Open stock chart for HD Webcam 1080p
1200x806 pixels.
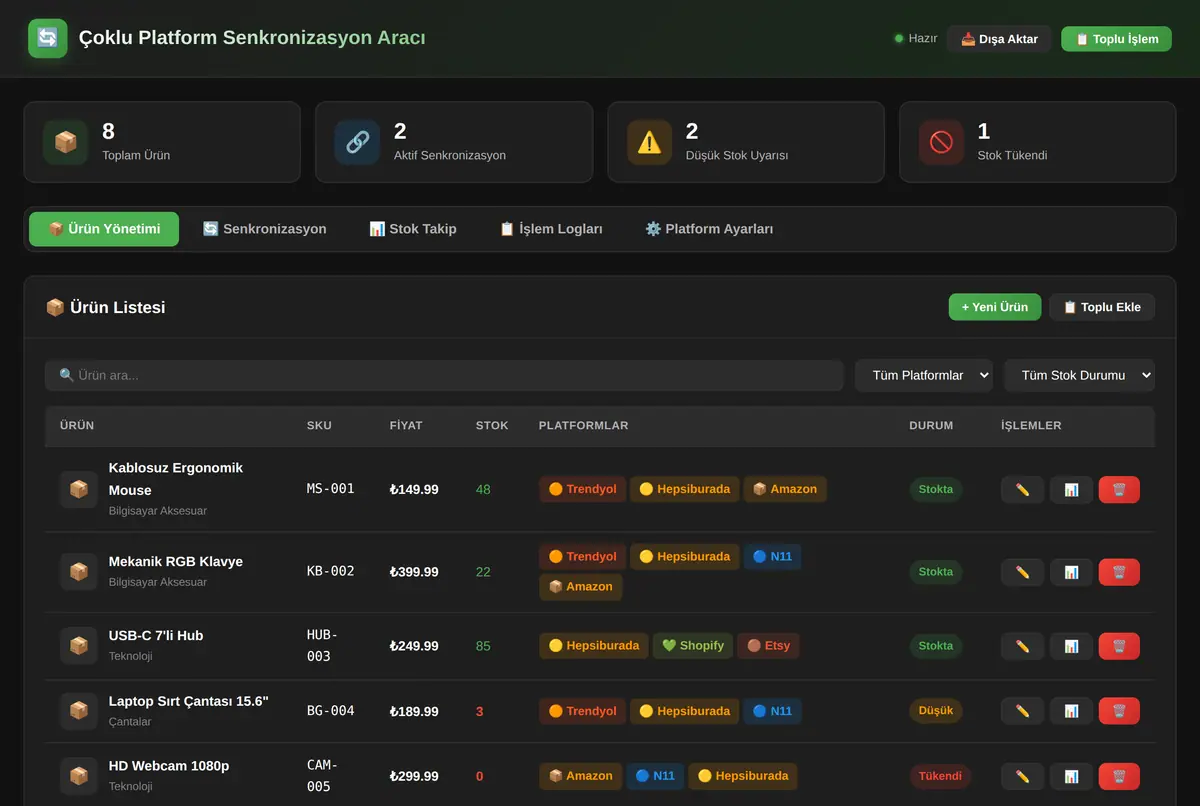pyautogui.click(x=1071, y=776)
